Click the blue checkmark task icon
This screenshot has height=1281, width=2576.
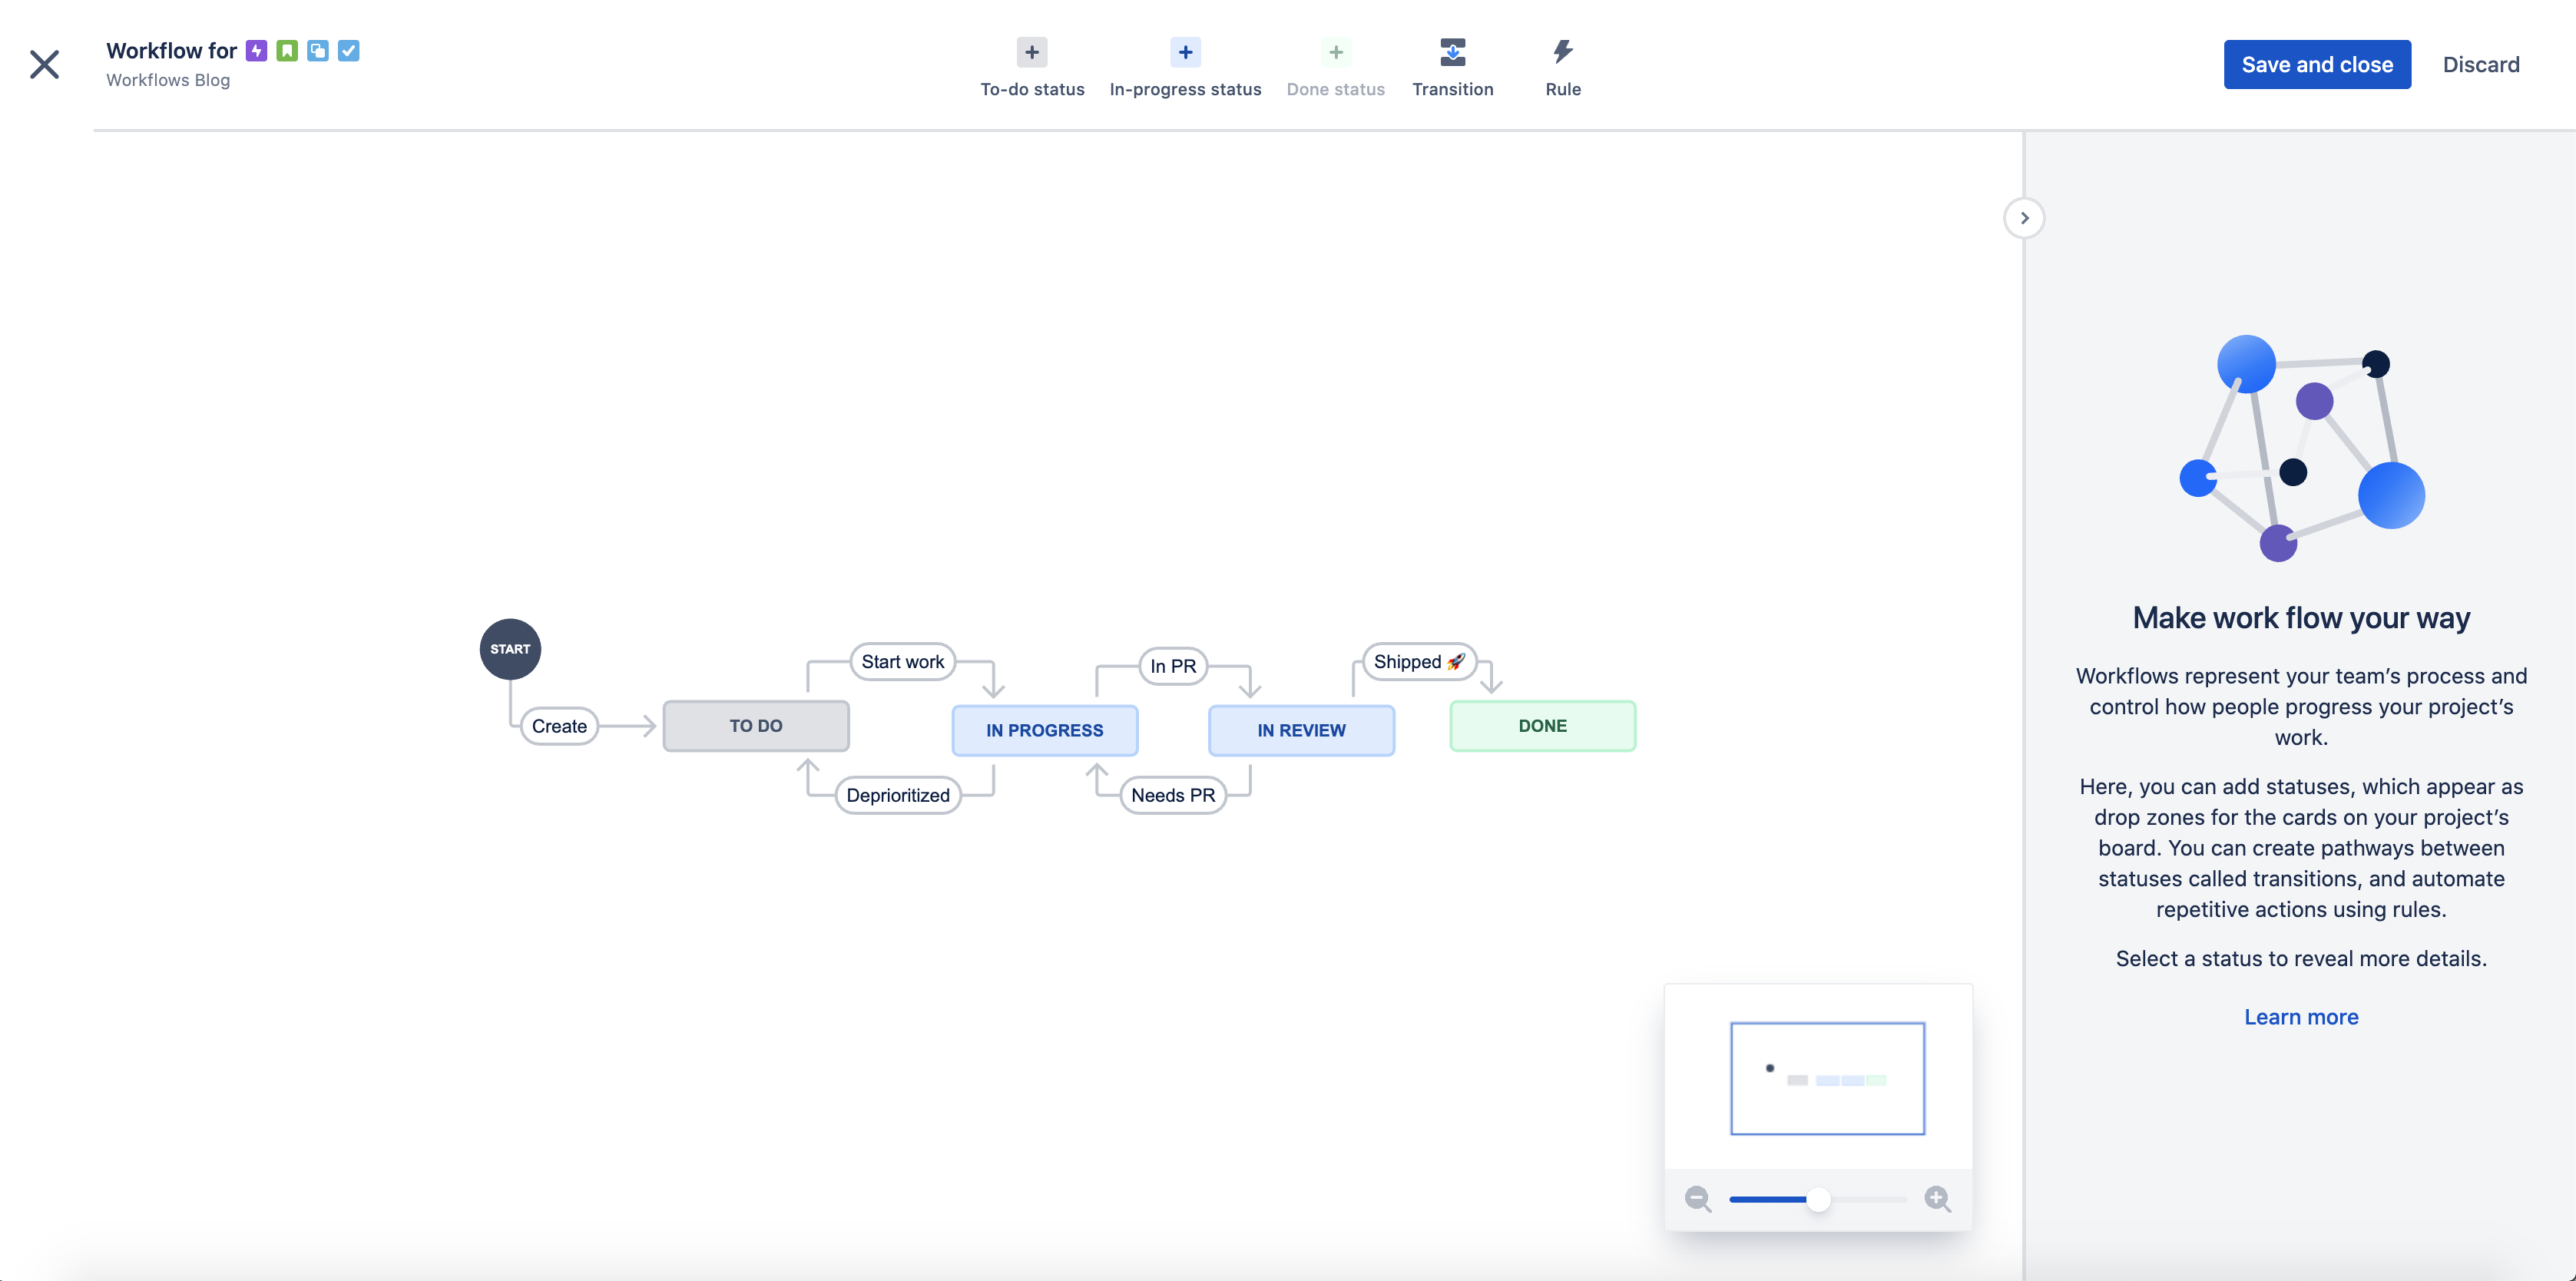tap(349, 51)
